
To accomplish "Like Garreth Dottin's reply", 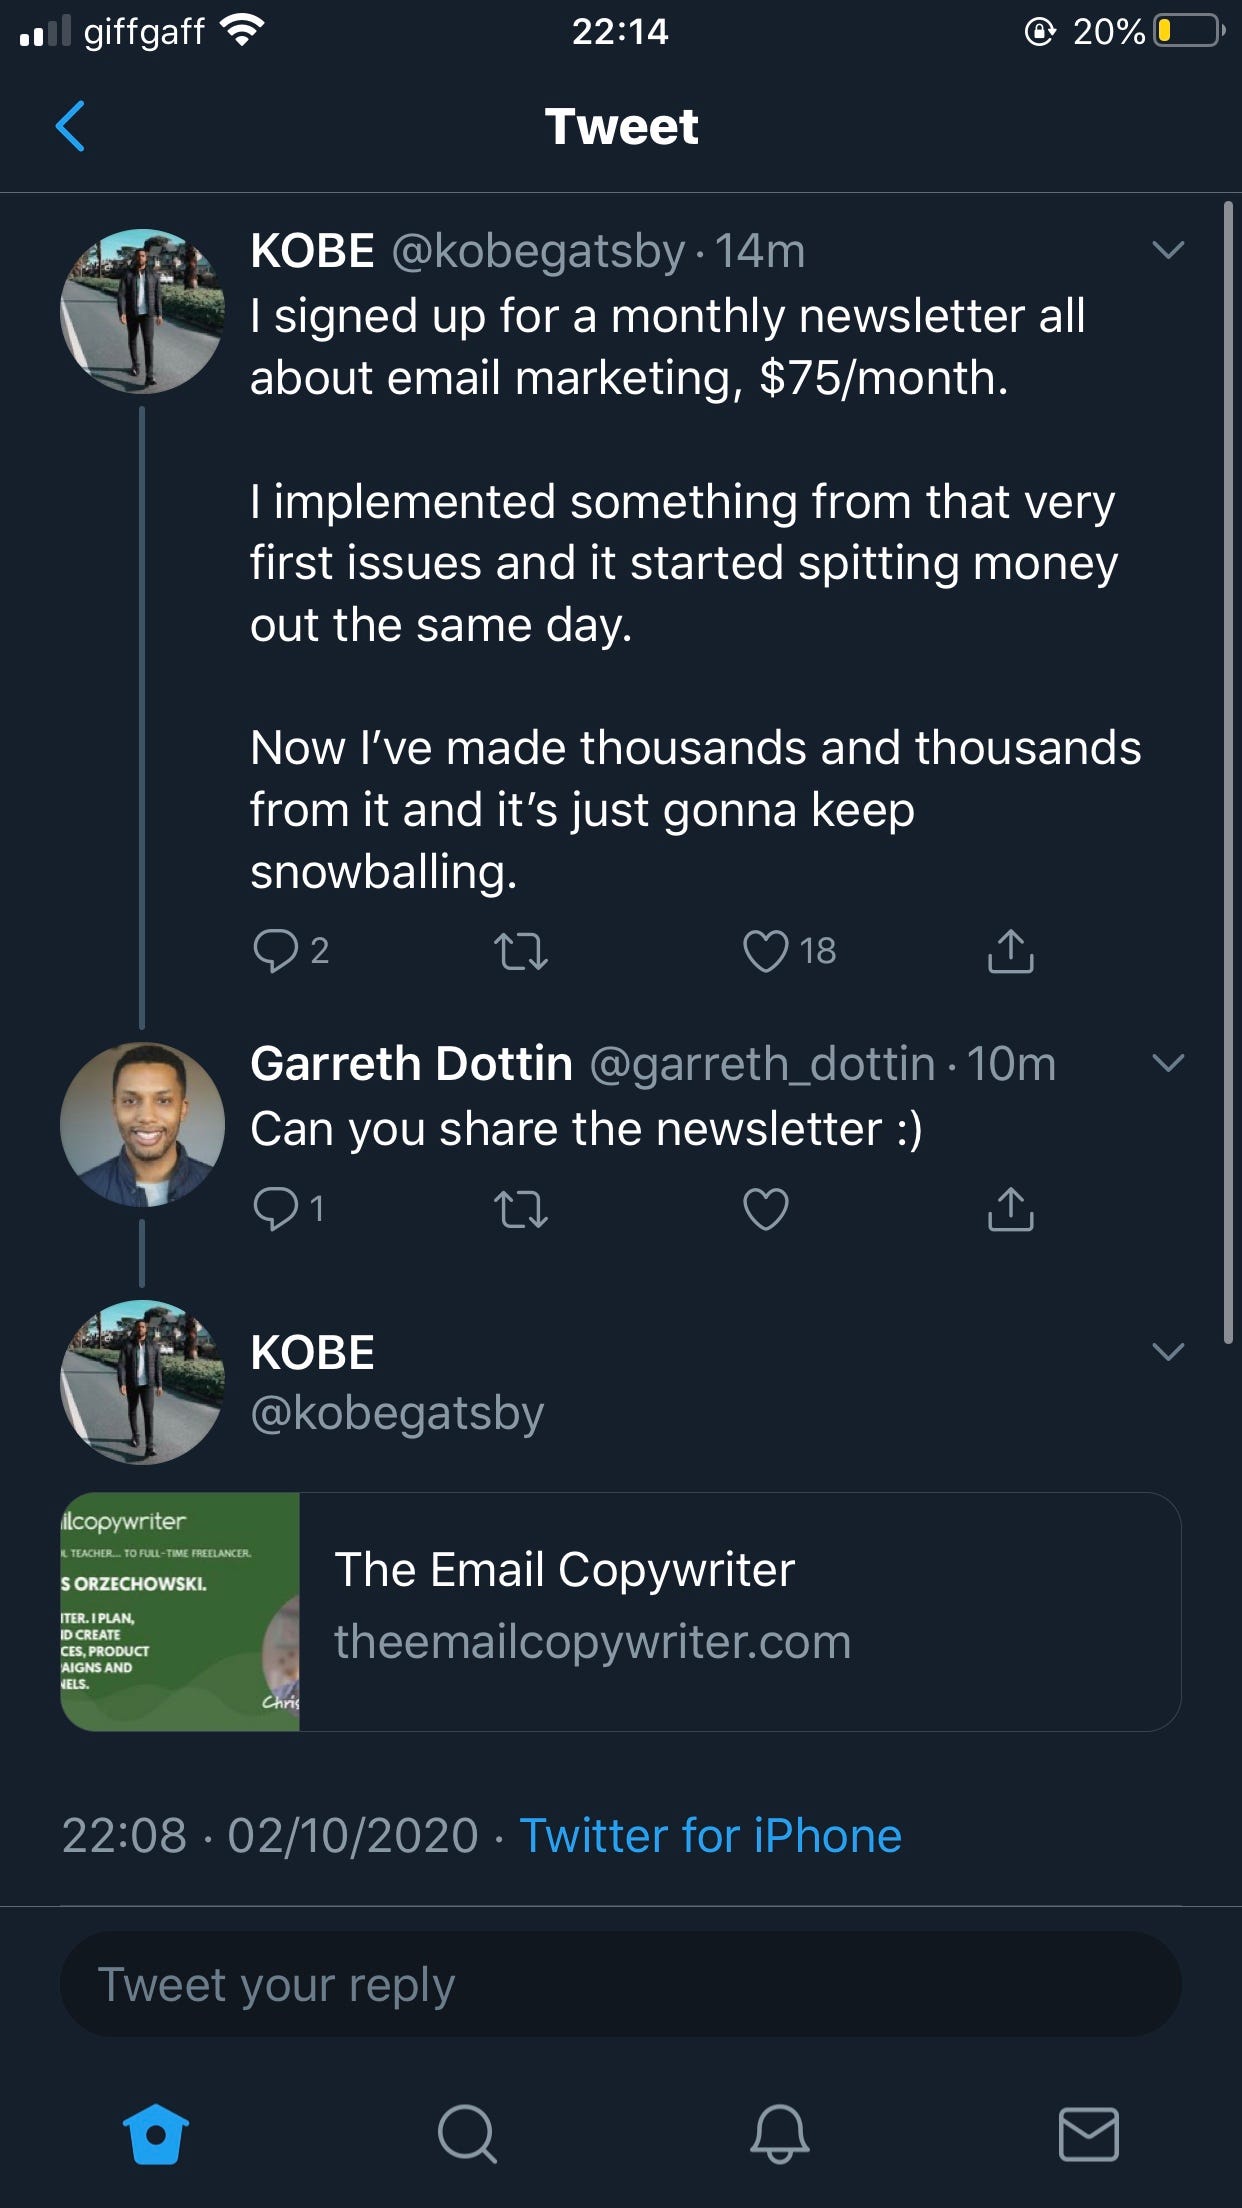I will pos(766,1209).
